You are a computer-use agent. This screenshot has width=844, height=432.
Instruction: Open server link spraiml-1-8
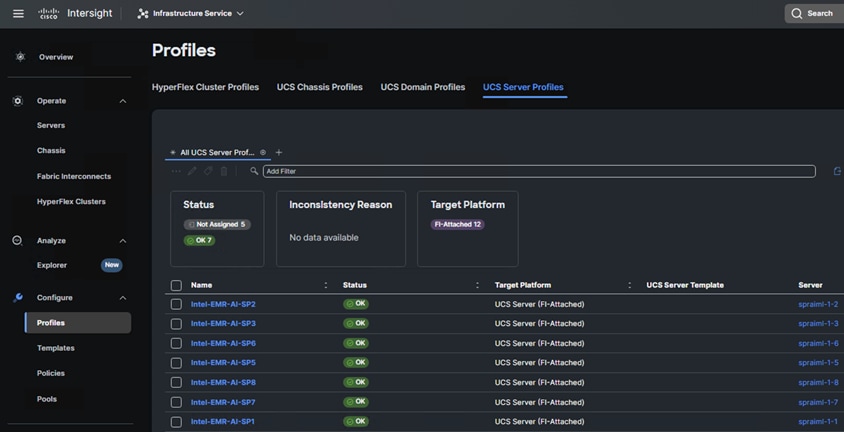point(818,383)
